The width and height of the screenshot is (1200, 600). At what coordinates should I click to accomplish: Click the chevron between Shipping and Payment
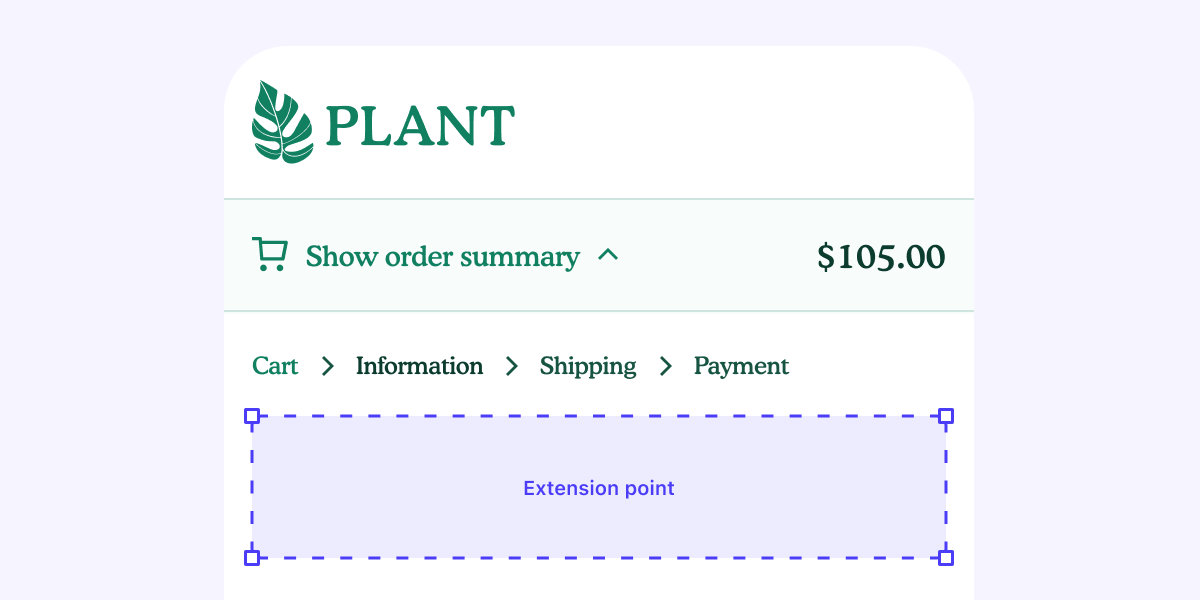pos(666,366)
